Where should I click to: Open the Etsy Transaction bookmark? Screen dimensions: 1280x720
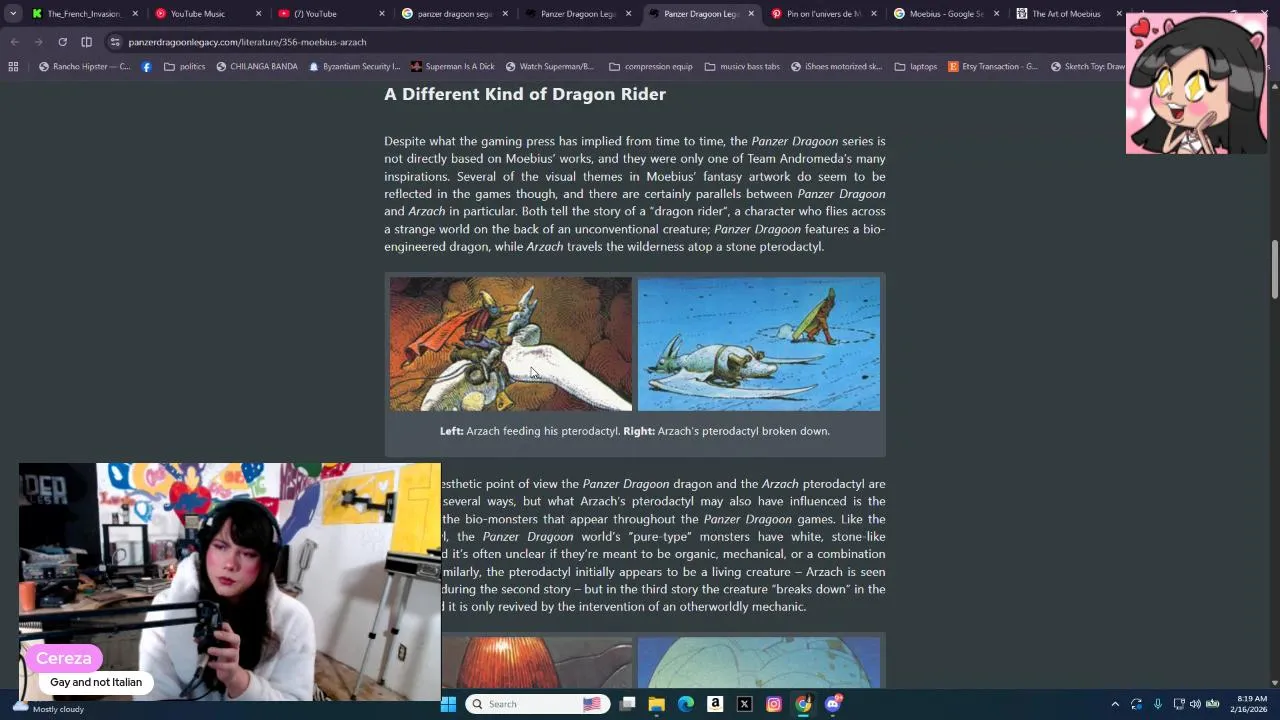point(993,67)
